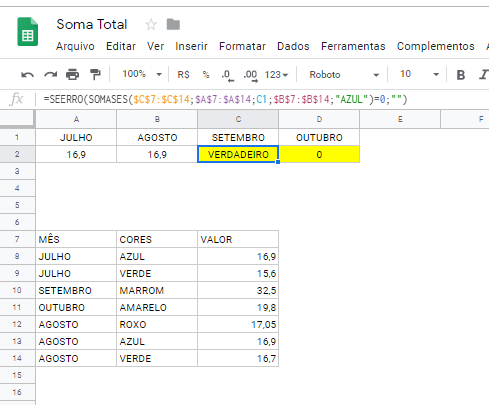Select the ROXO cell
Screen dimensions: 489x405
click(157, 324)
